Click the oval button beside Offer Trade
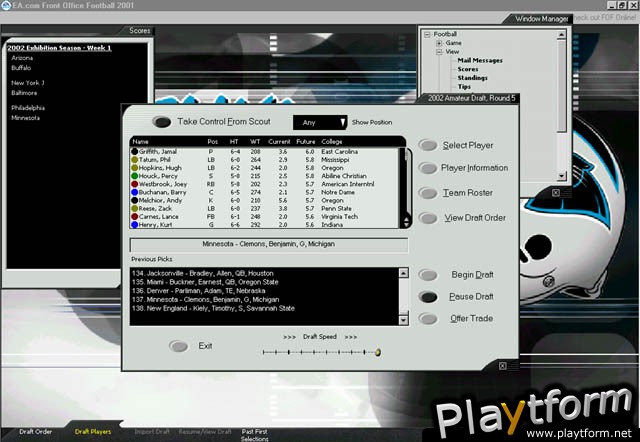 (x=428, y=318)
